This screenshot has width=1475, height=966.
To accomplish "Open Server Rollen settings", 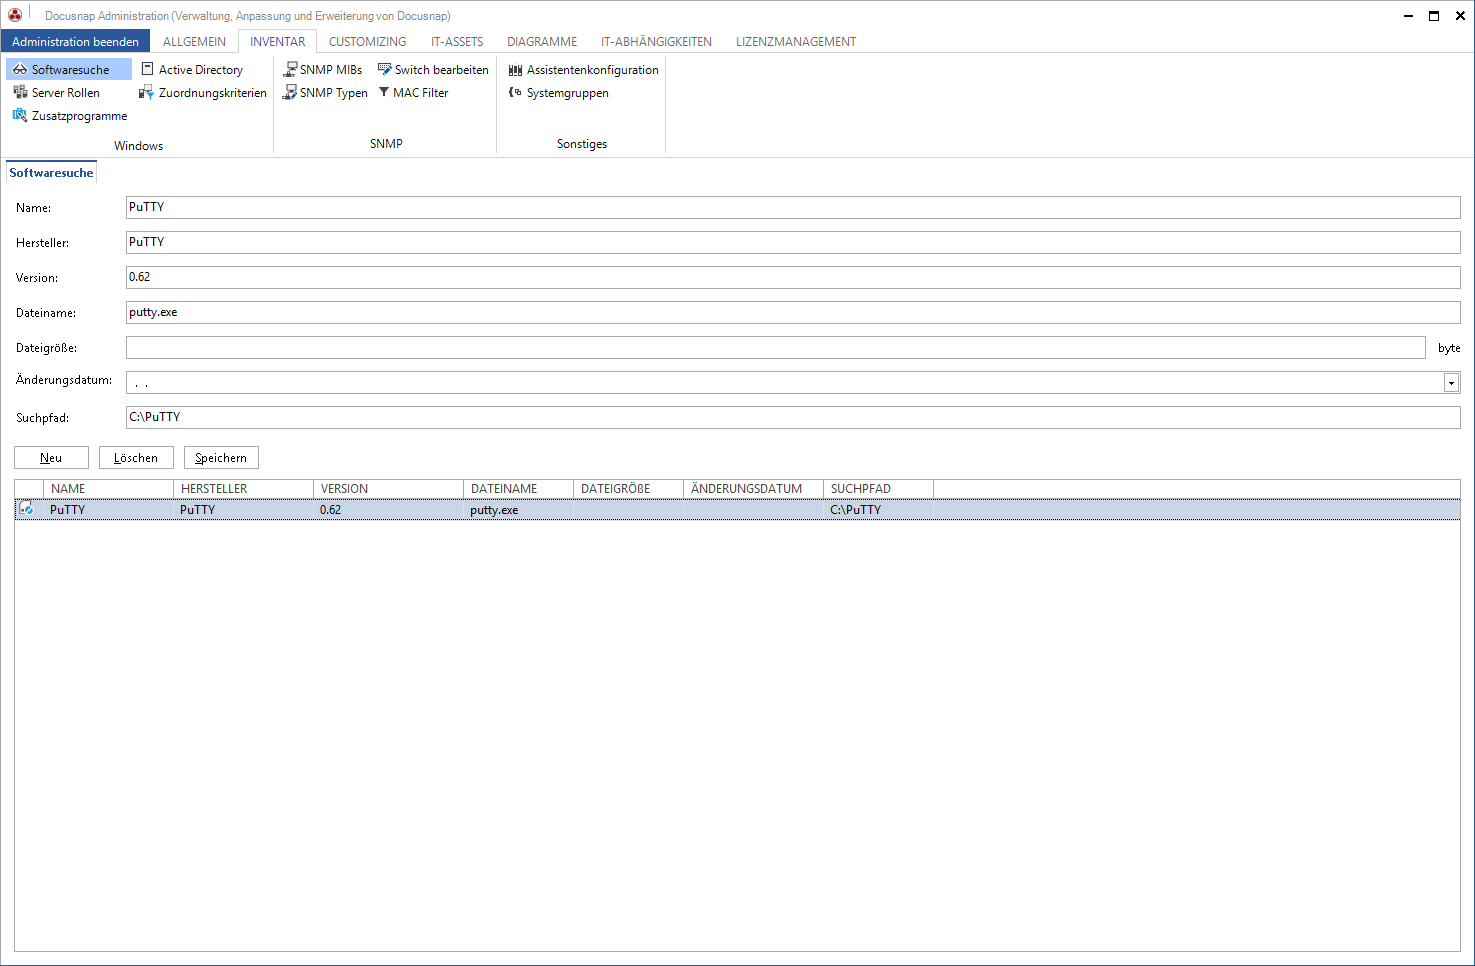I will point(56,92).
